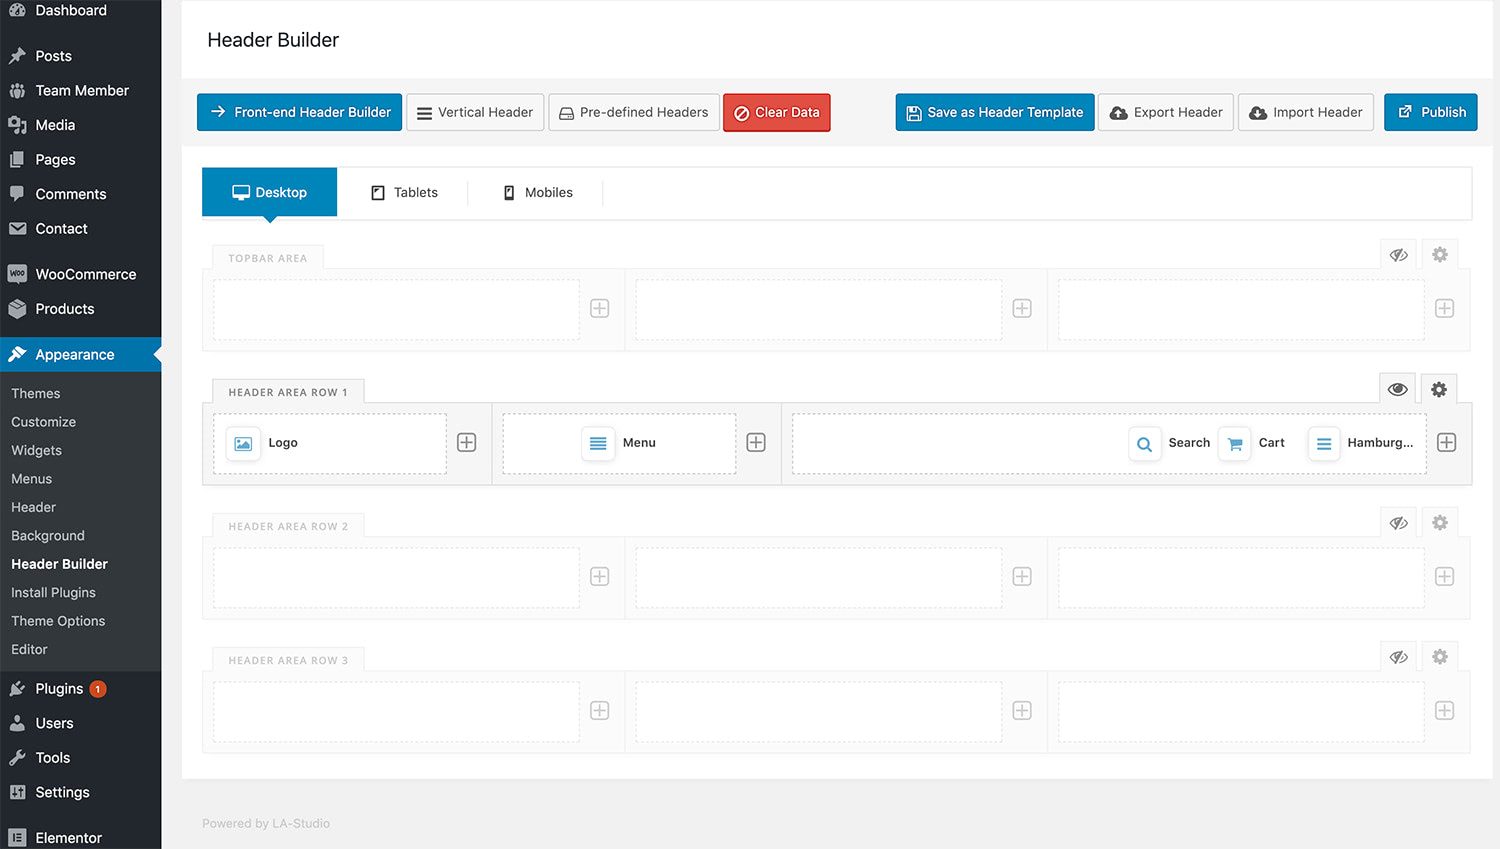Viewport: 1500px width, 849px height.
Task: Open the Pre-defined Headers list
Action: click(x=634, y=112)
